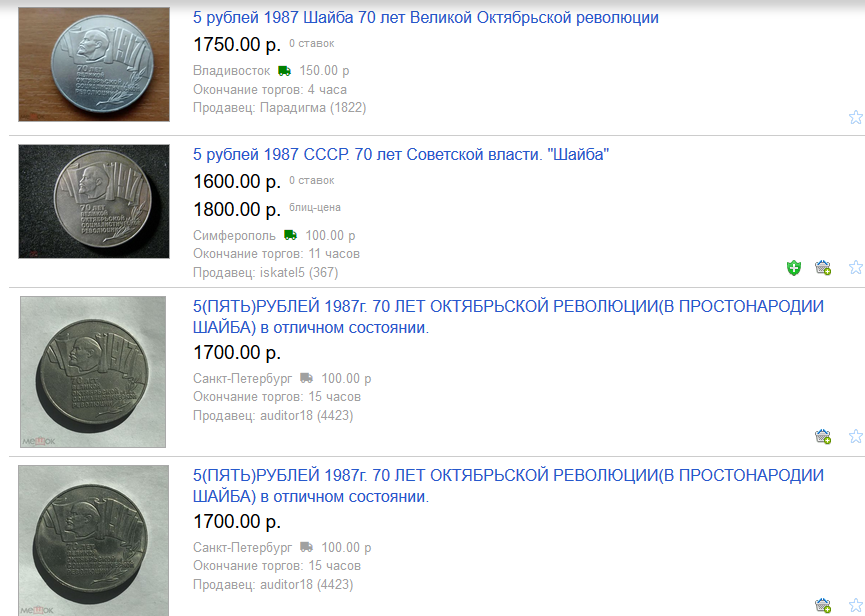Image resolution: width=865 pixels, height=616 pixels.
Task: Open coin thumbnail on wooden background
Action: click(94, 65)
